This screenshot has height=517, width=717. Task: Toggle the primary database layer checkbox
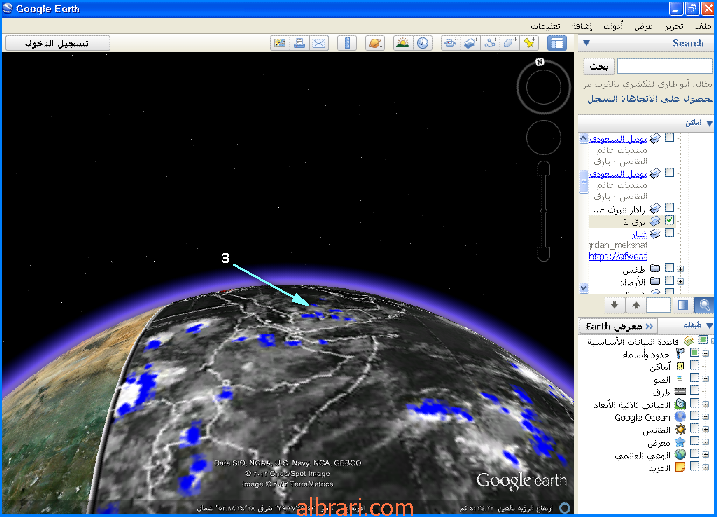click(704, 340)
